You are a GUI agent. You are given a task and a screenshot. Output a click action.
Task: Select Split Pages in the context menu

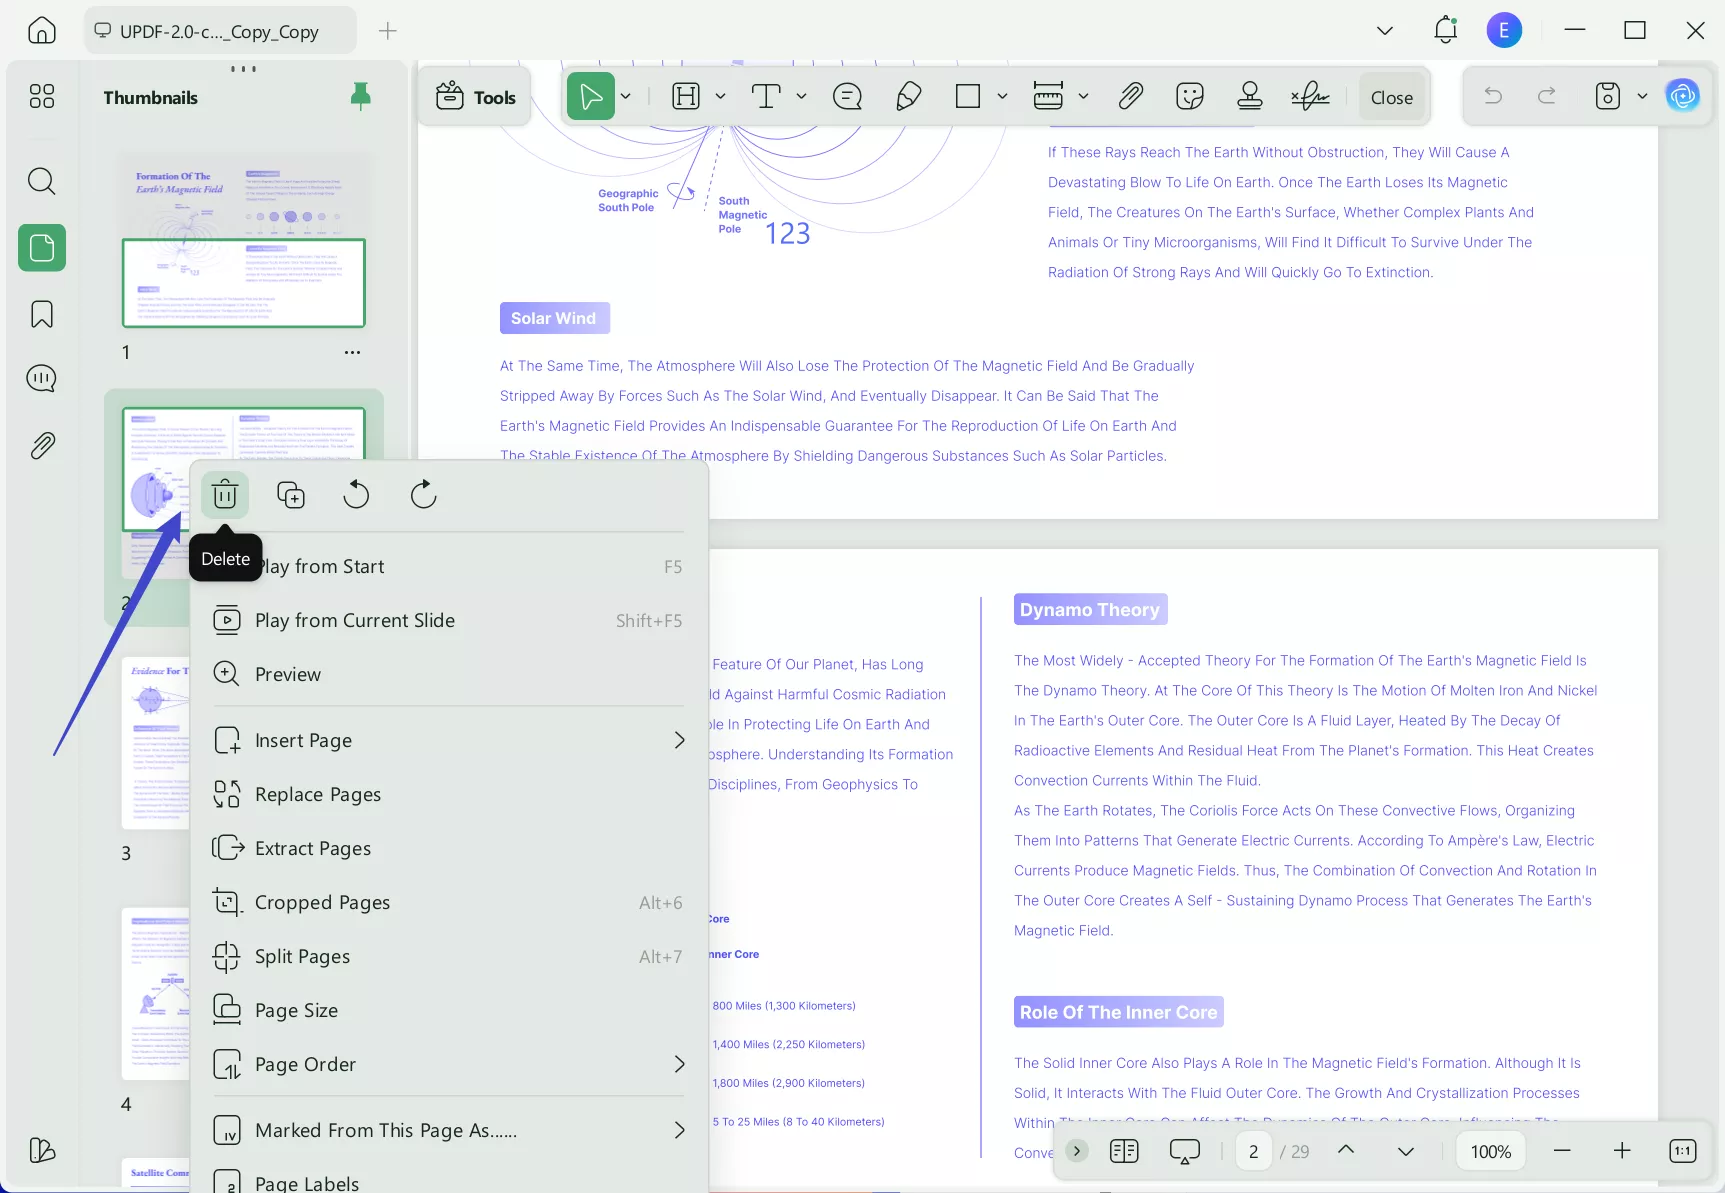(x=305, y=956)
